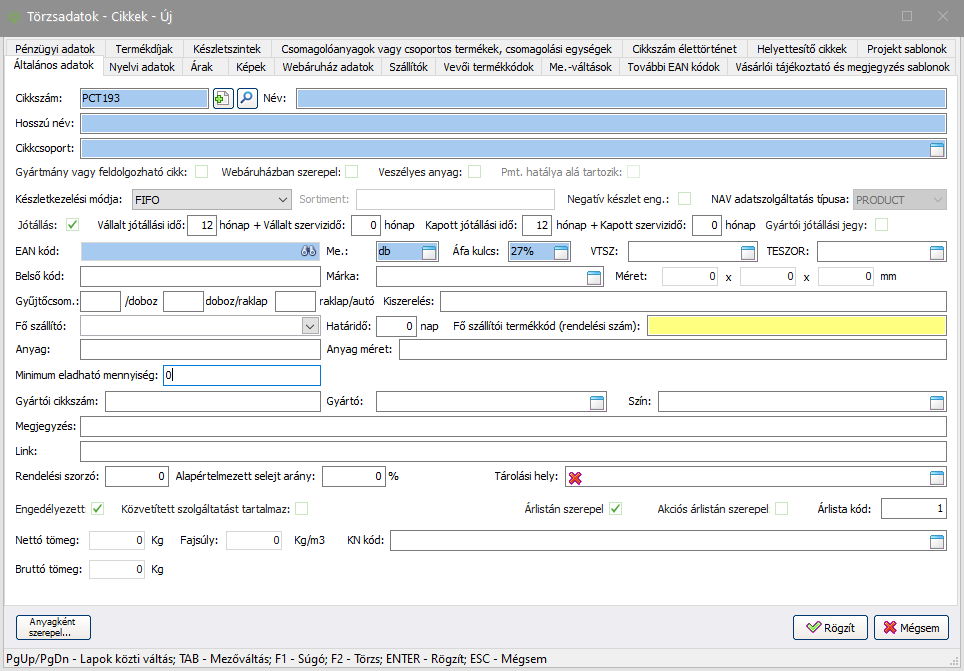Open the Fő szállító dropdown

pos(309,326)
